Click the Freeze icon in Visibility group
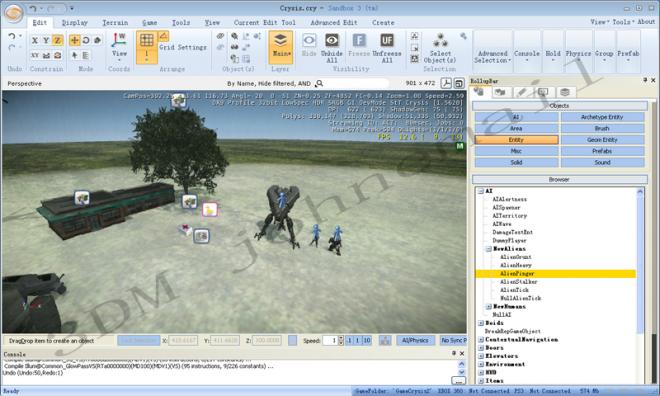The image size is (660, 396). 359,41
